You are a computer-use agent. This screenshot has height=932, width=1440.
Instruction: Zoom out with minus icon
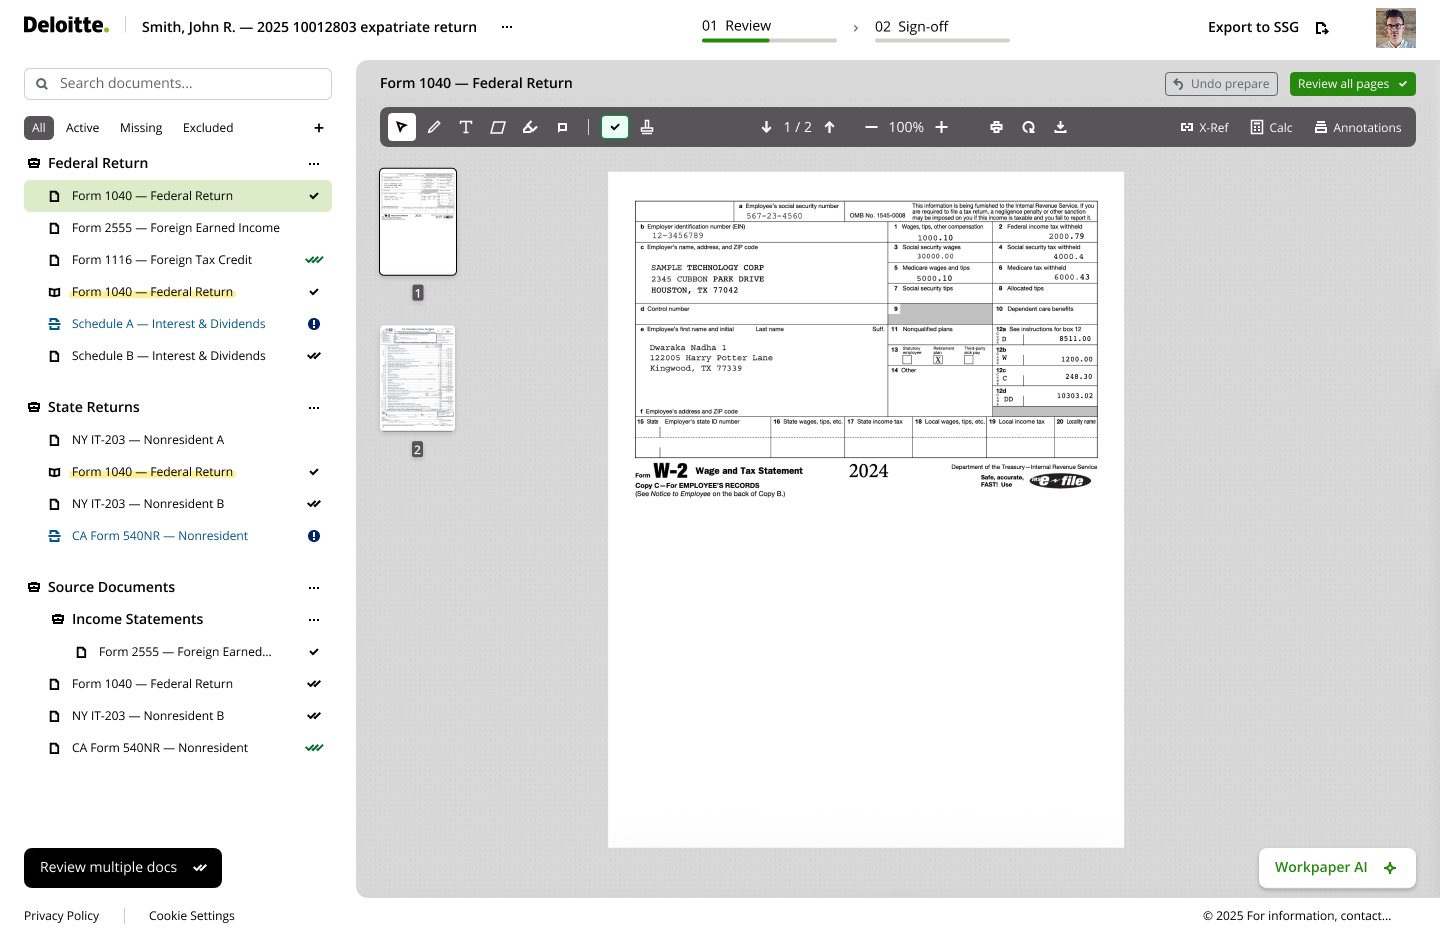point(871,127)
